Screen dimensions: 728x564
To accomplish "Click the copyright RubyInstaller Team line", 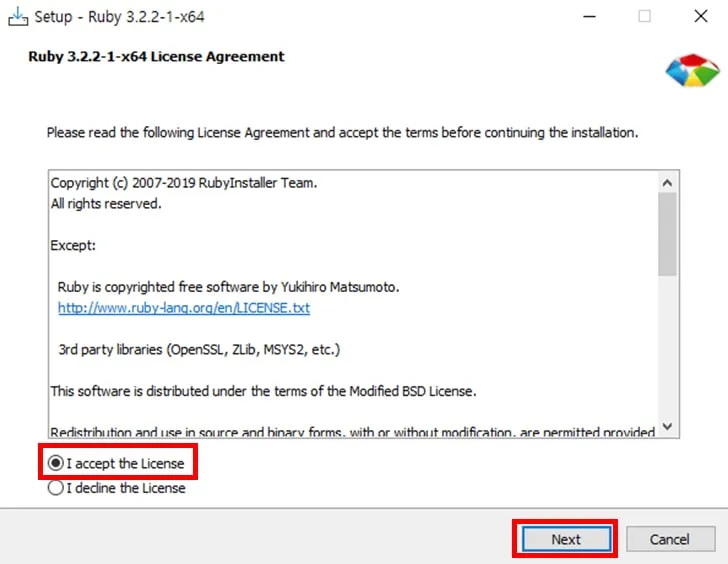I will (x=183, y=183).
